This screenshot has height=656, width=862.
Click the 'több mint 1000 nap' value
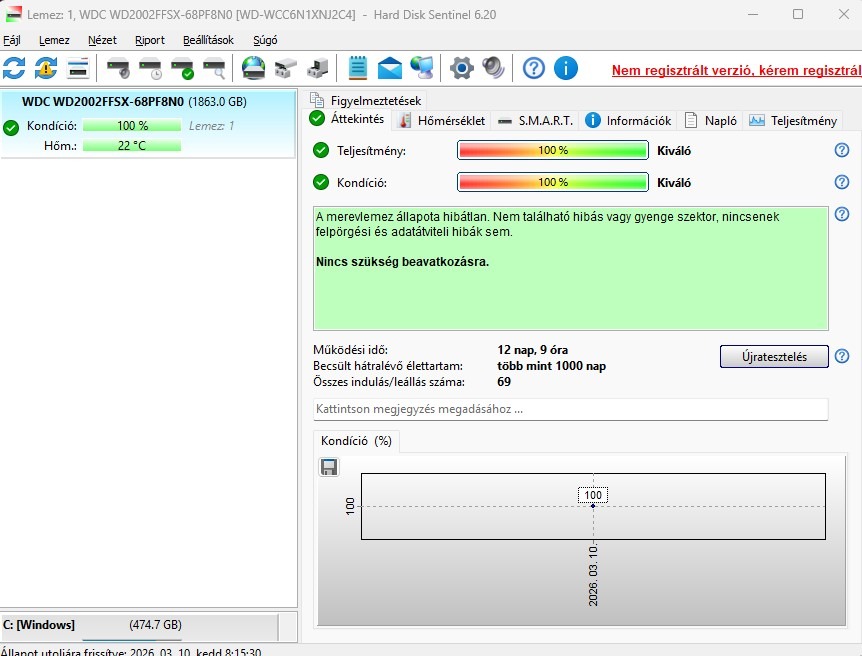click(551, 366)
